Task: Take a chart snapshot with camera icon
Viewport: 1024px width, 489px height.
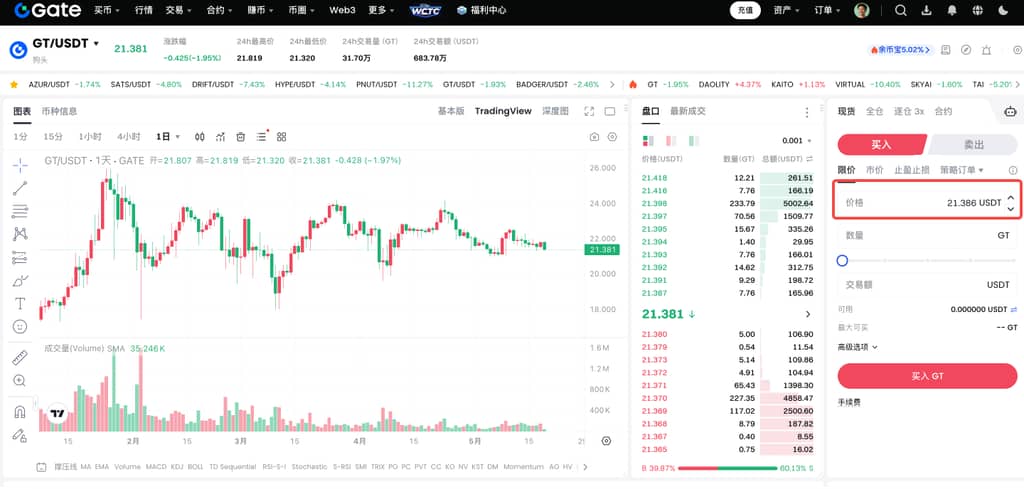Action: (594, 136)
